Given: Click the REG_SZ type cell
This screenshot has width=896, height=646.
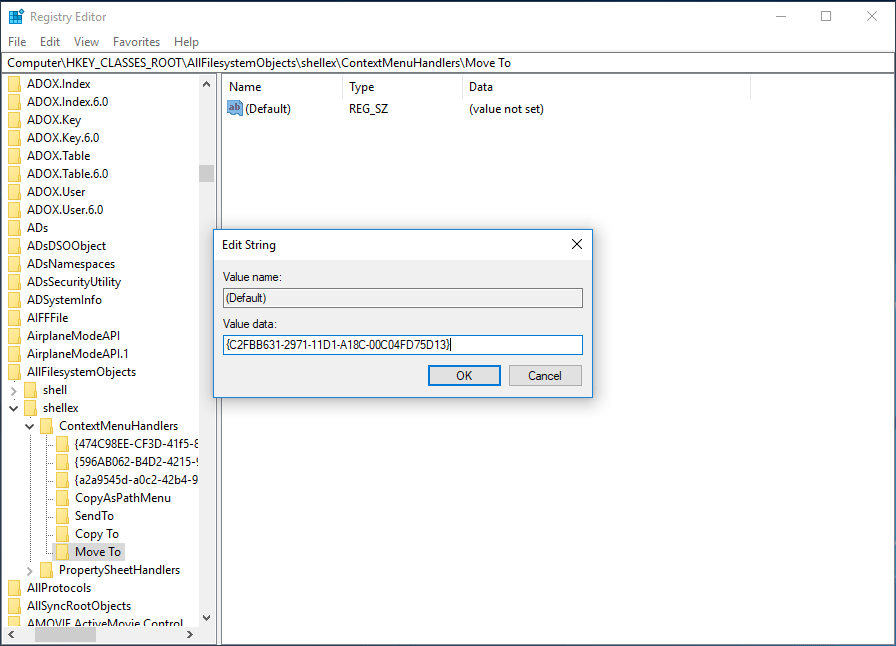Looking at the screenshot, I should [x=368, y=109].
